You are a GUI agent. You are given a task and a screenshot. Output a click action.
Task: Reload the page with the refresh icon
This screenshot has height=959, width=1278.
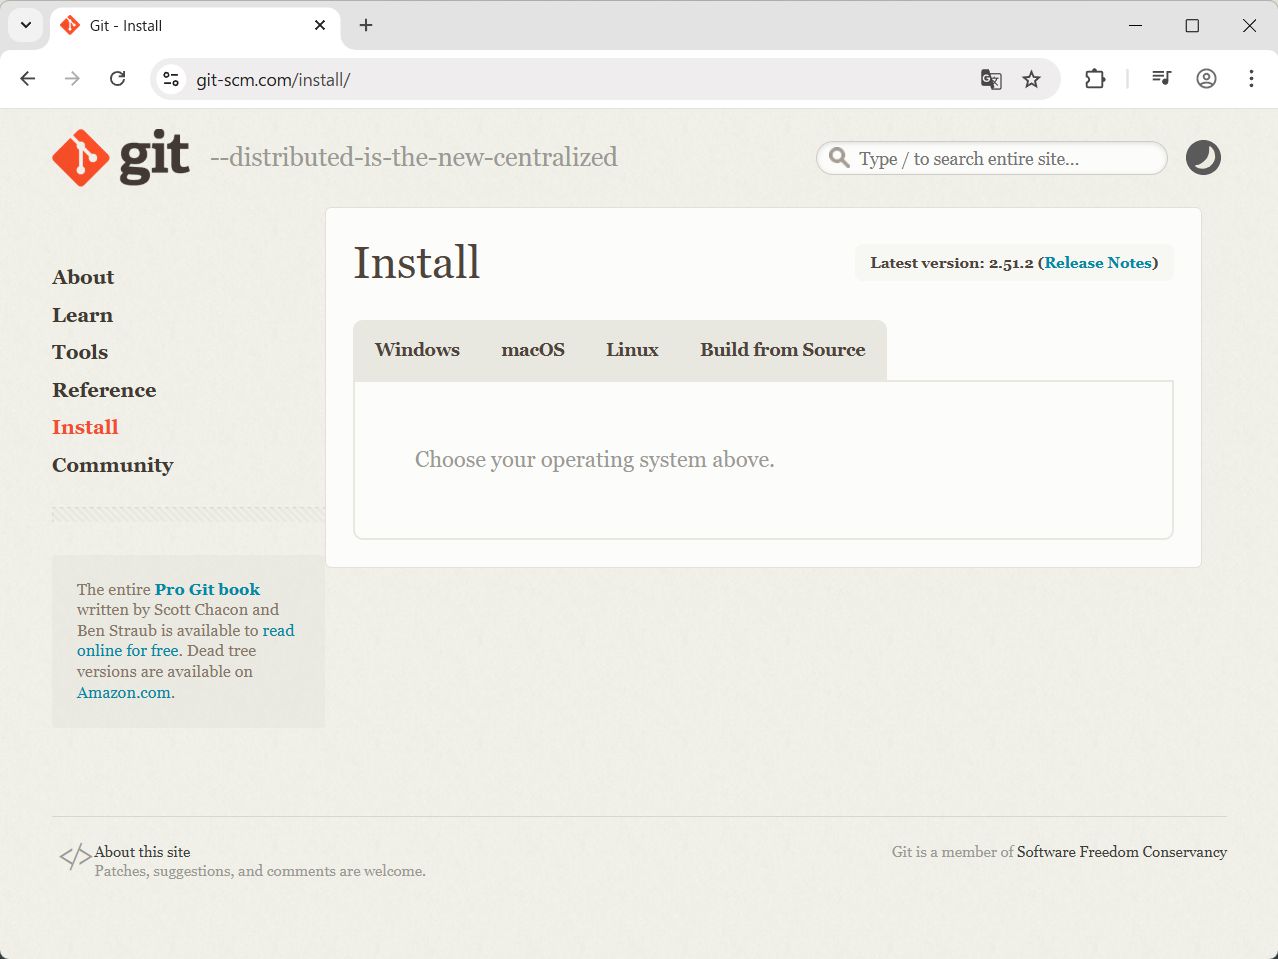pos(117,79)
